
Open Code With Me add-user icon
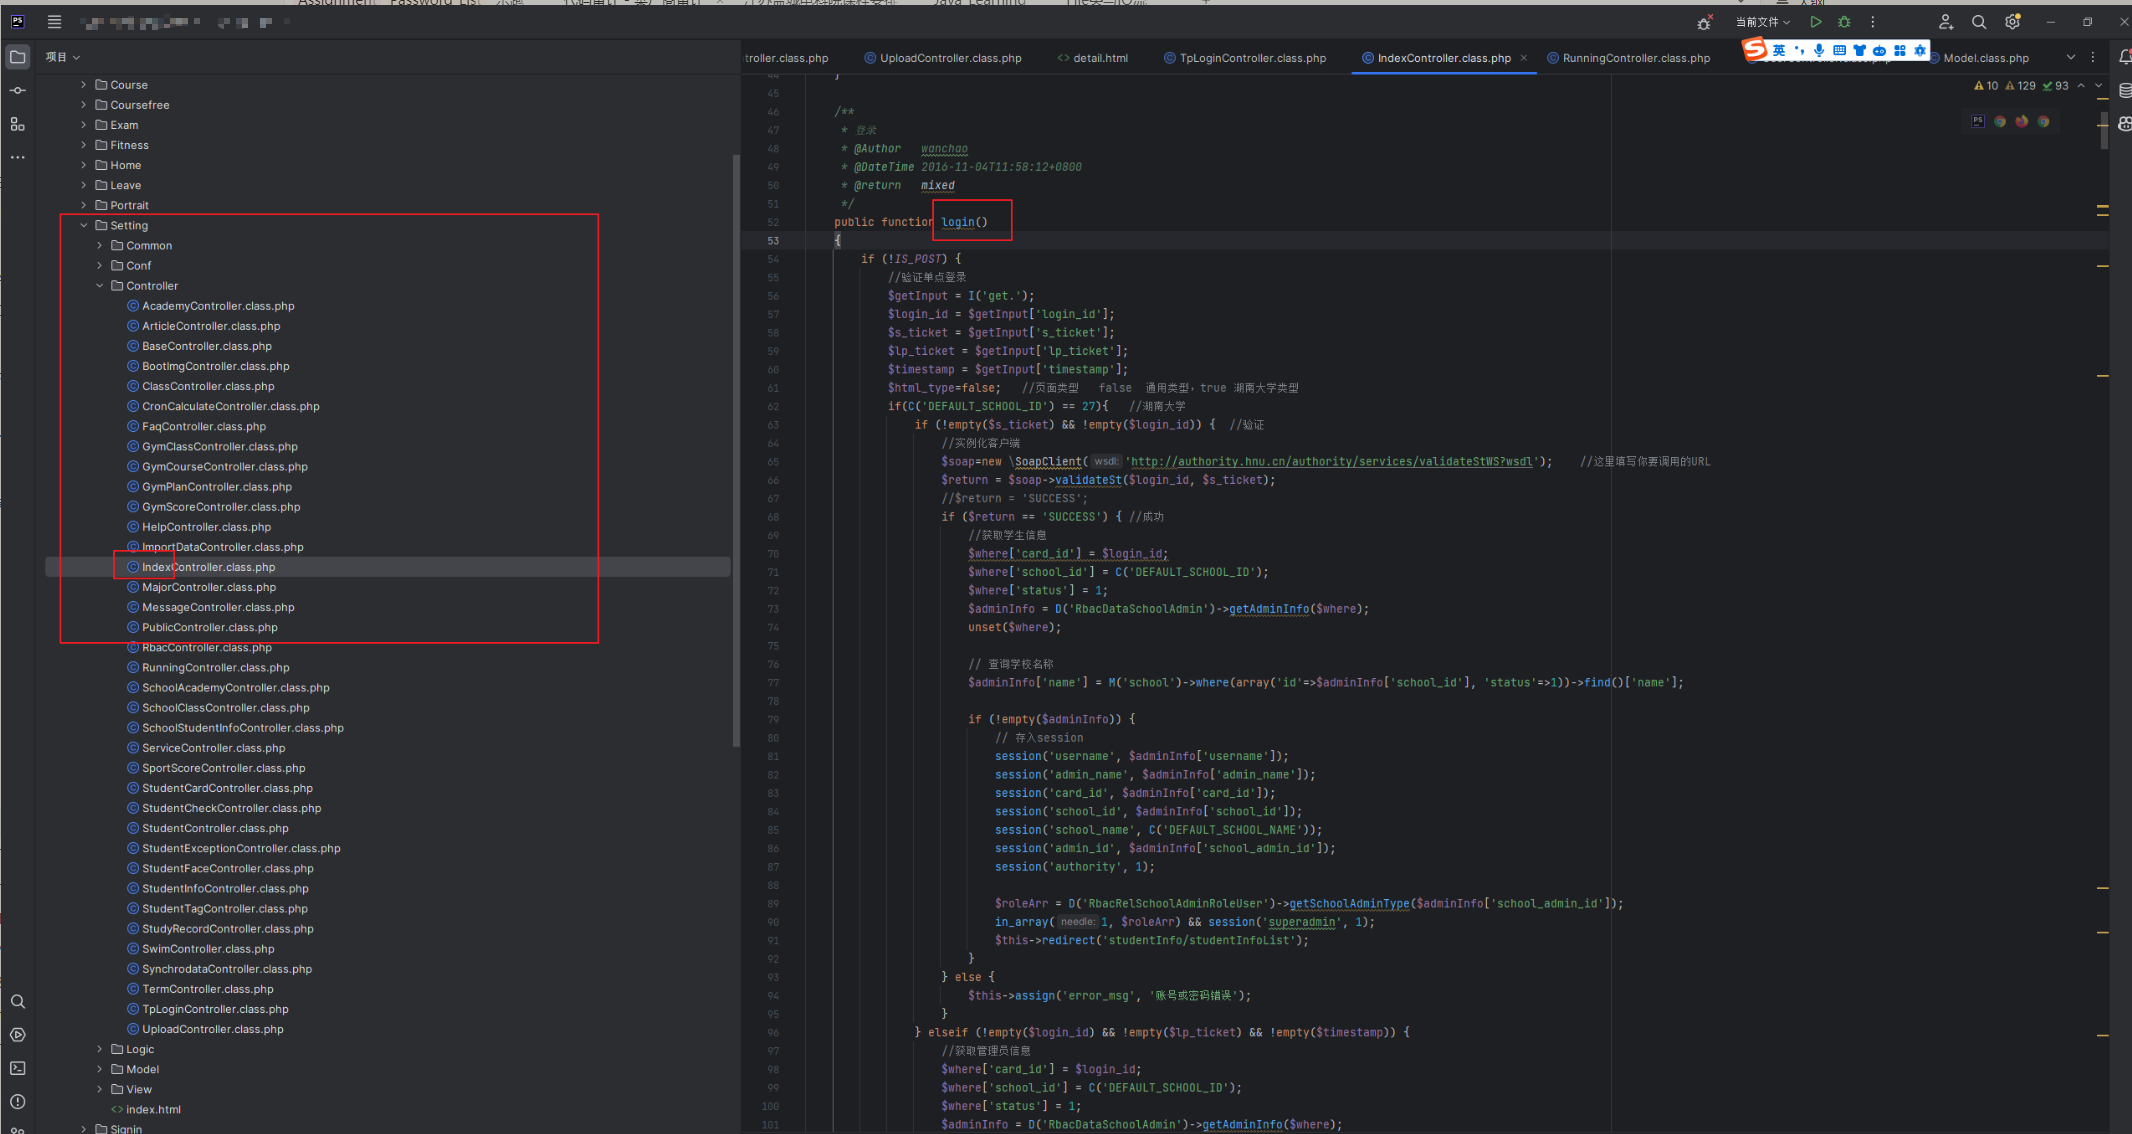[x=1946, y=22]
